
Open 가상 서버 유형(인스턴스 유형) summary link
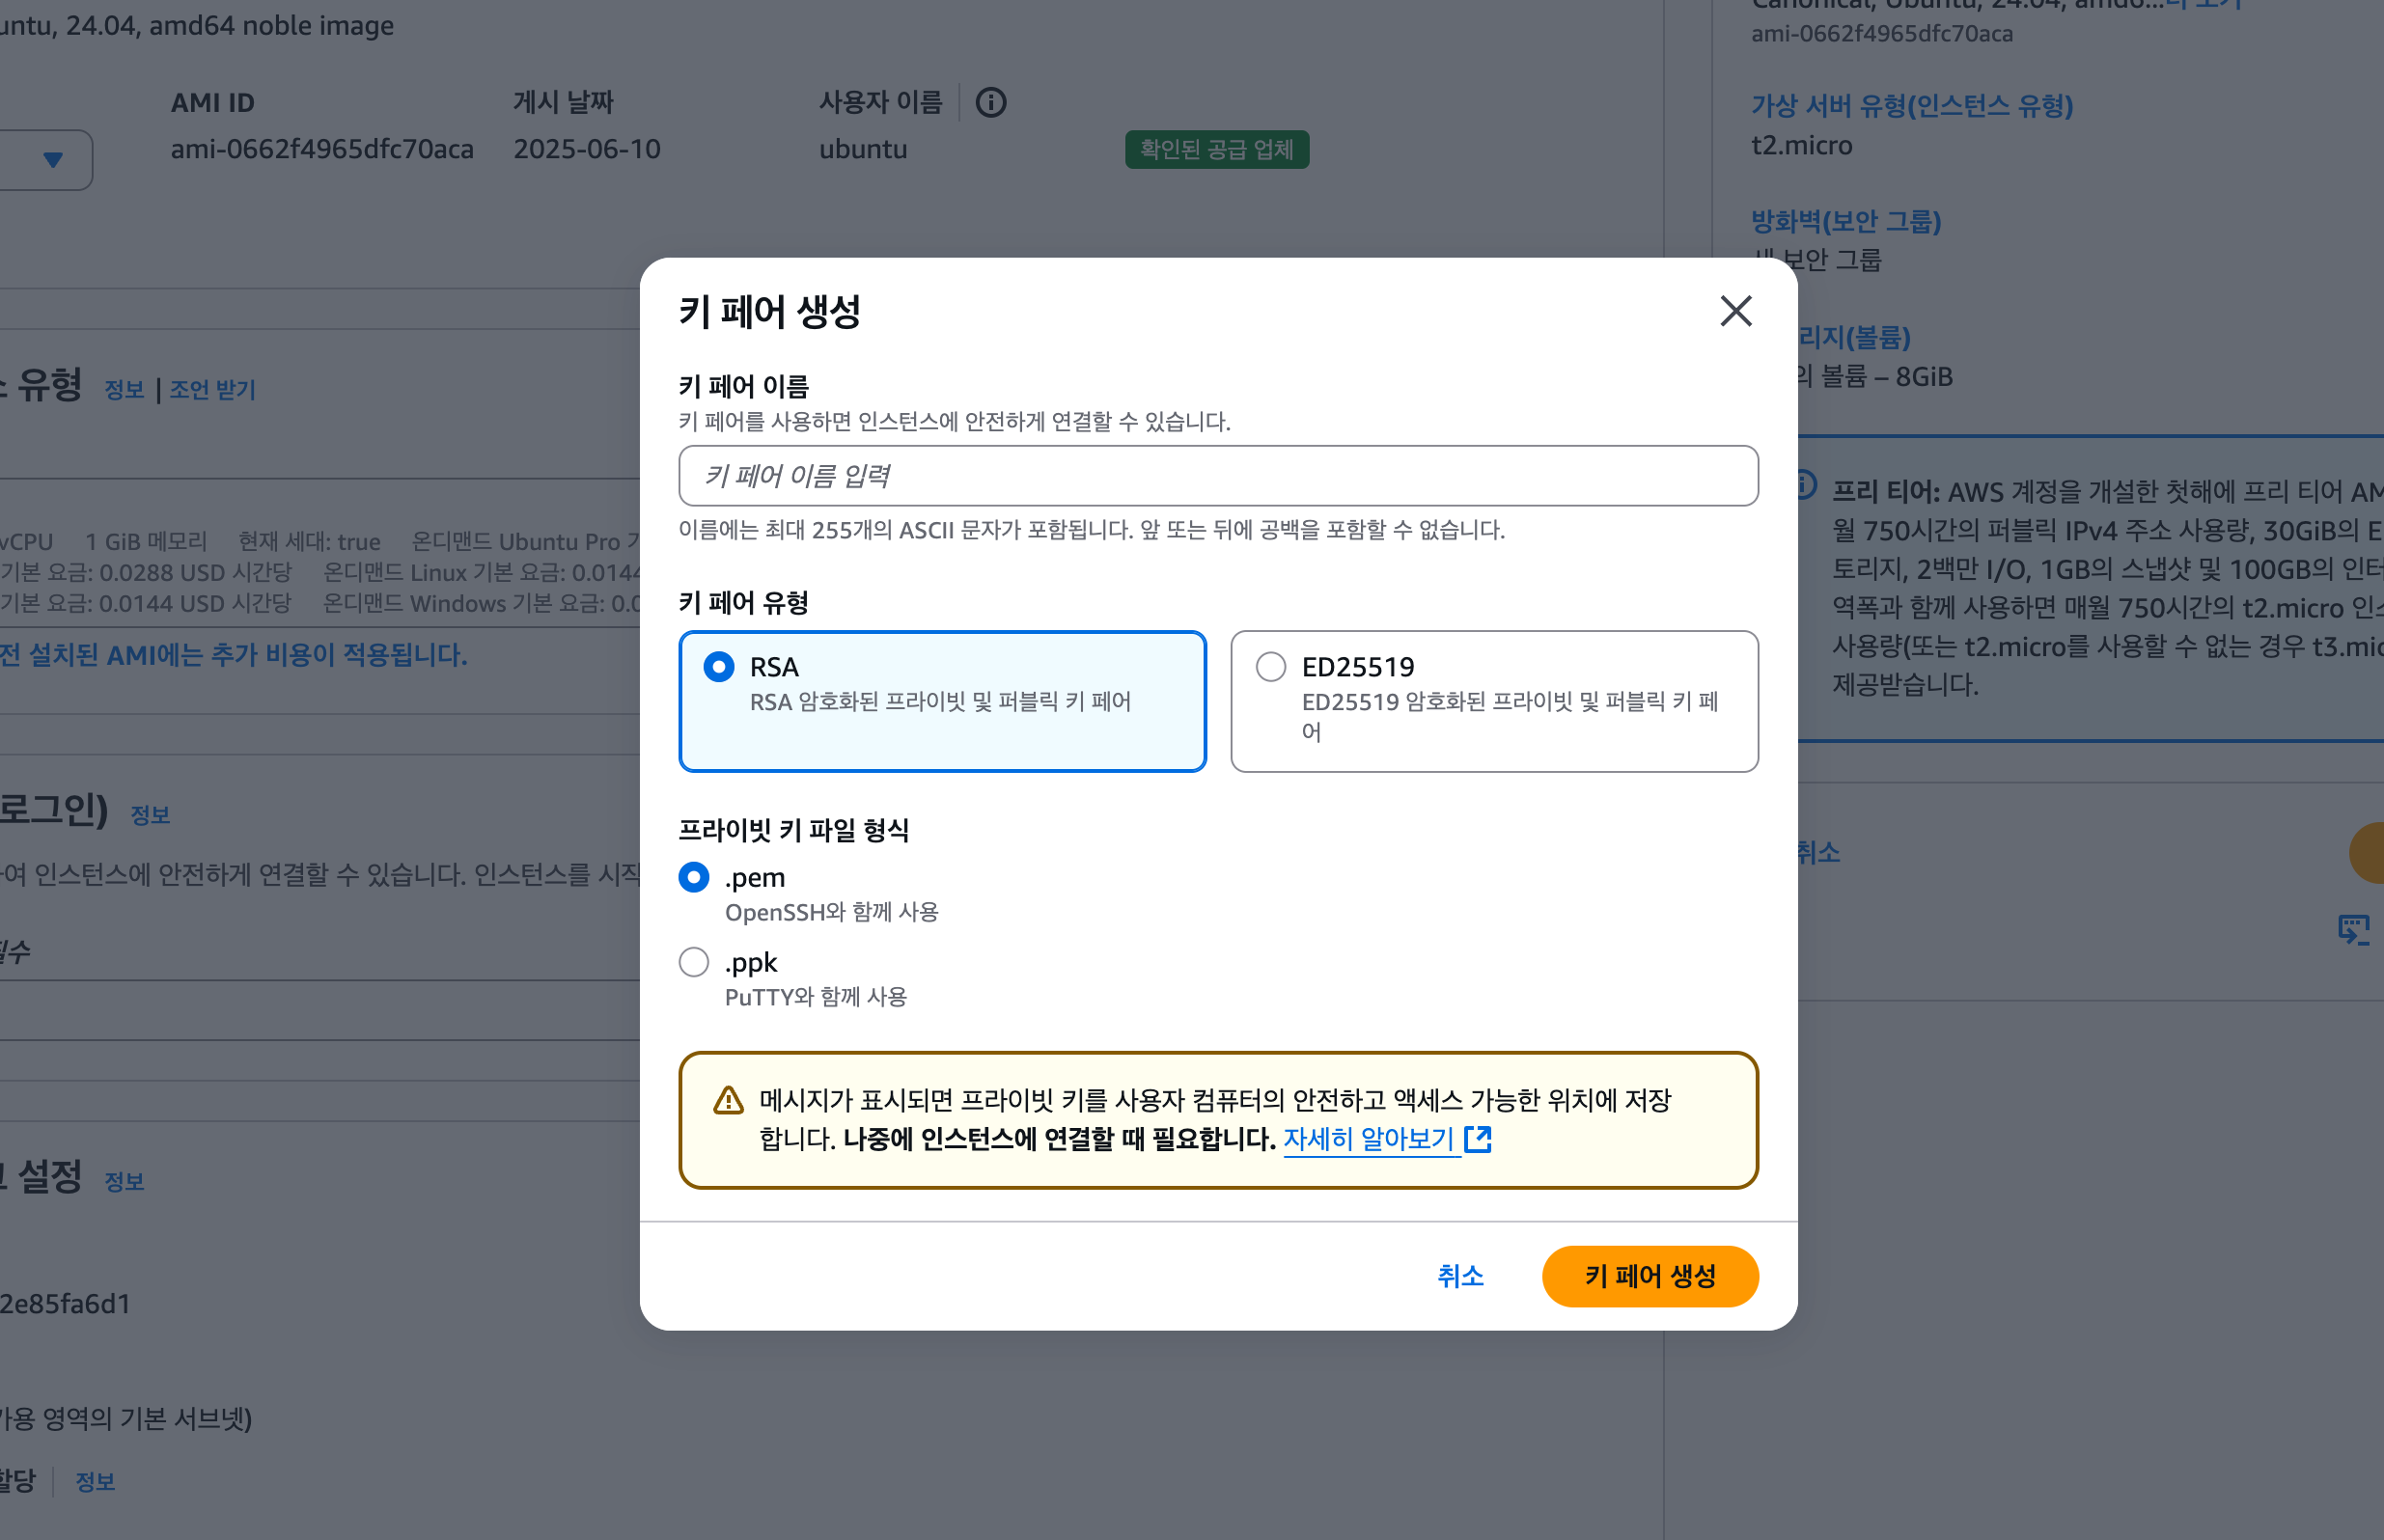click(1911, 105)
